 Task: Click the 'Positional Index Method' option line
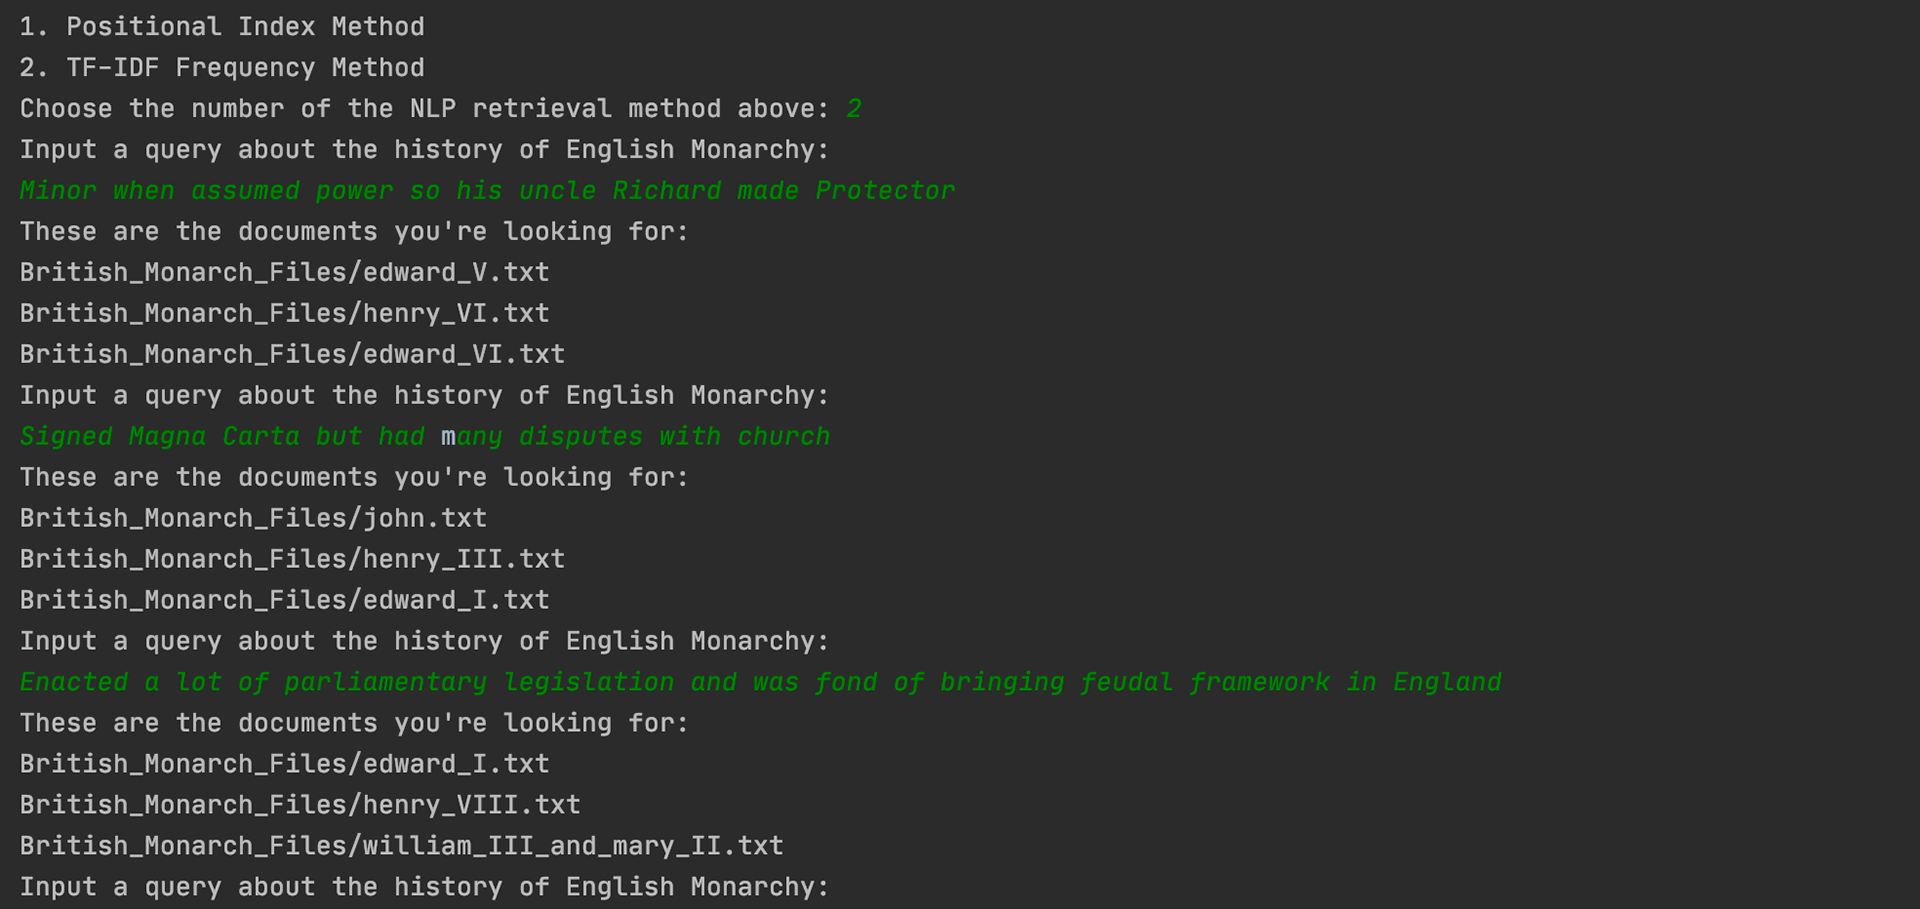[222, 27]
